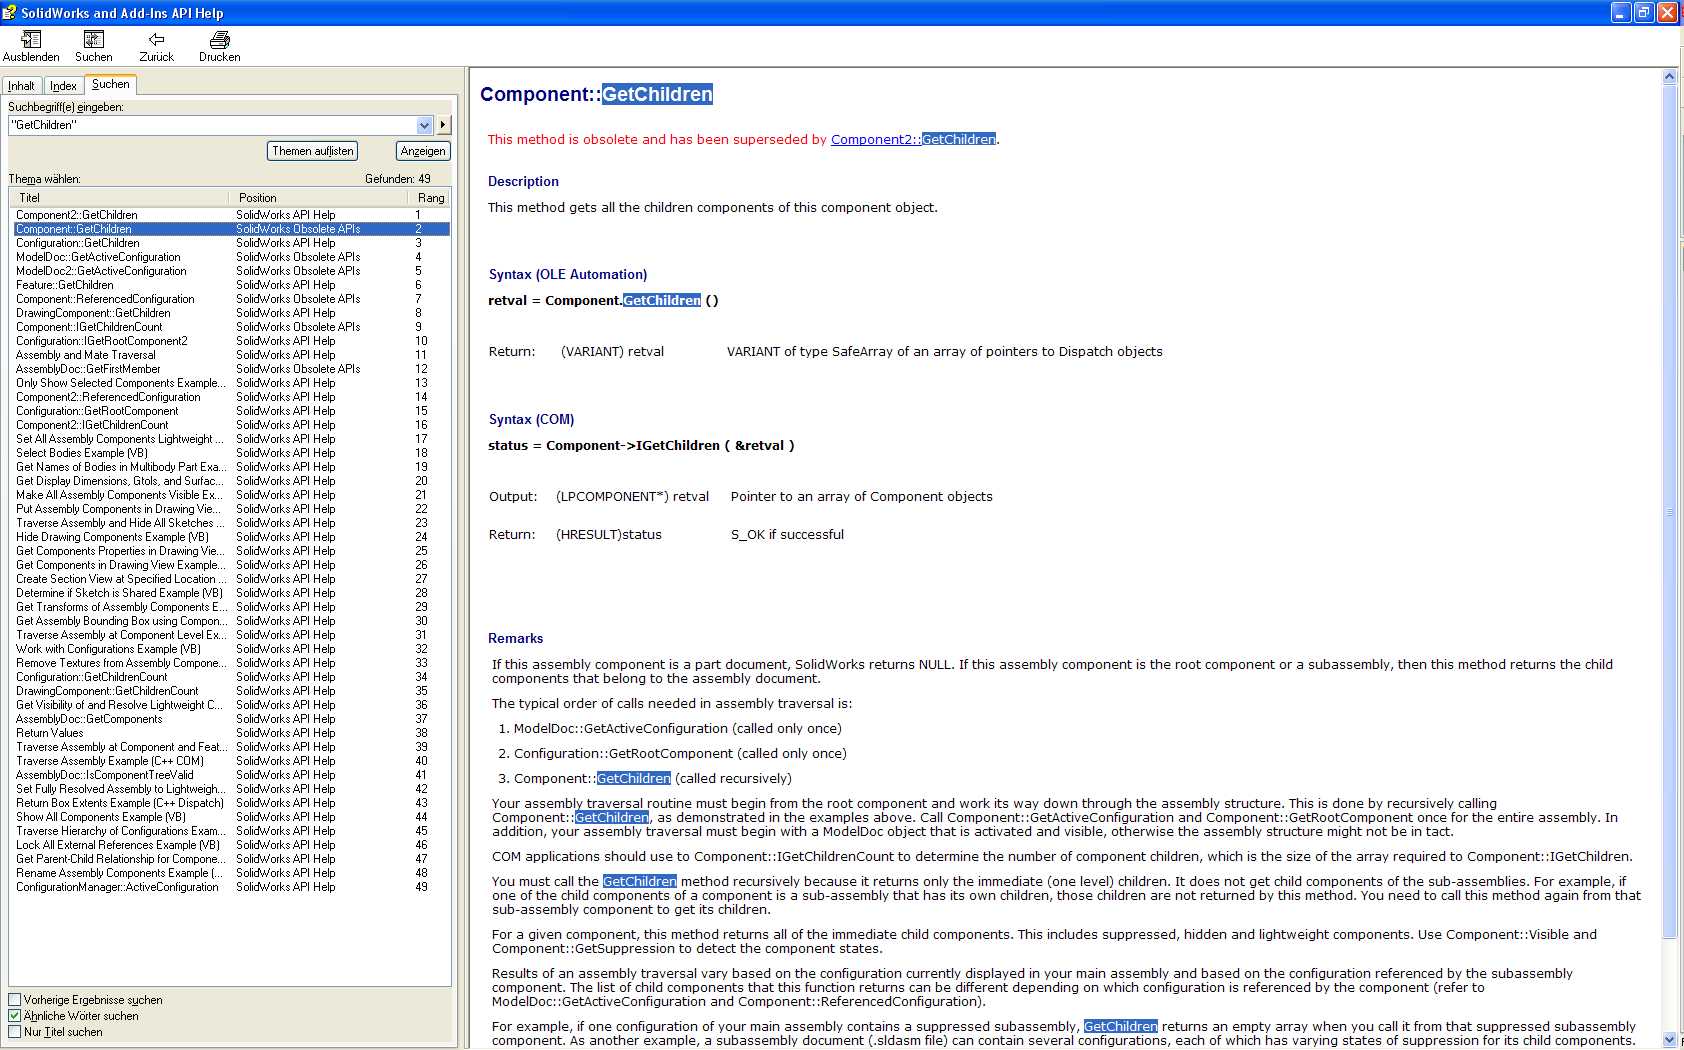Click the 'Syntax (OLE Automation)' heading
1684x1050 pixels.
(568, 274)
